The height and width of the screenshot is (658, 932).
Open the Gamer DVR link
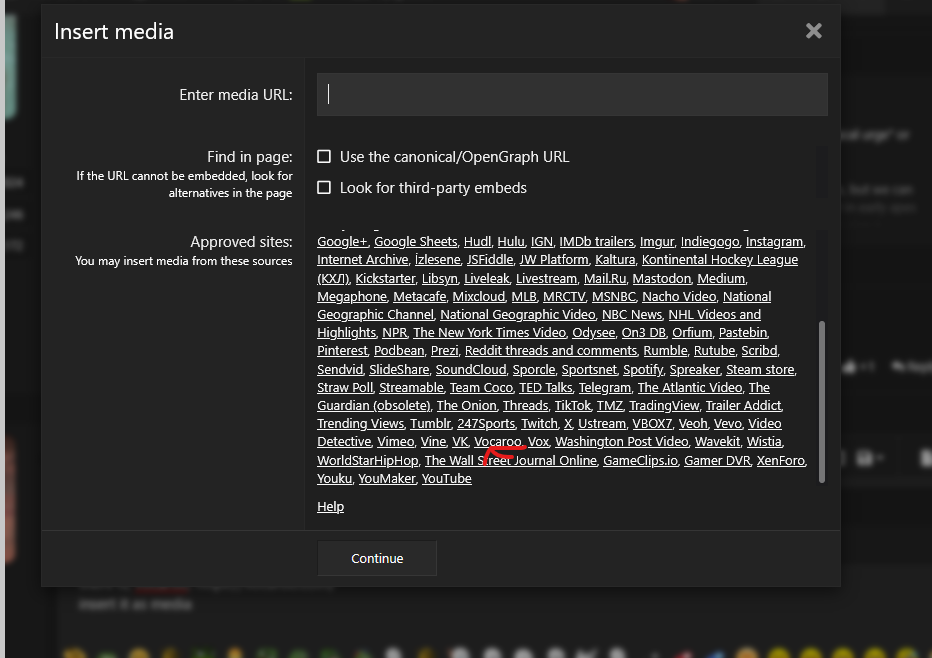click(x=717, y=461)
